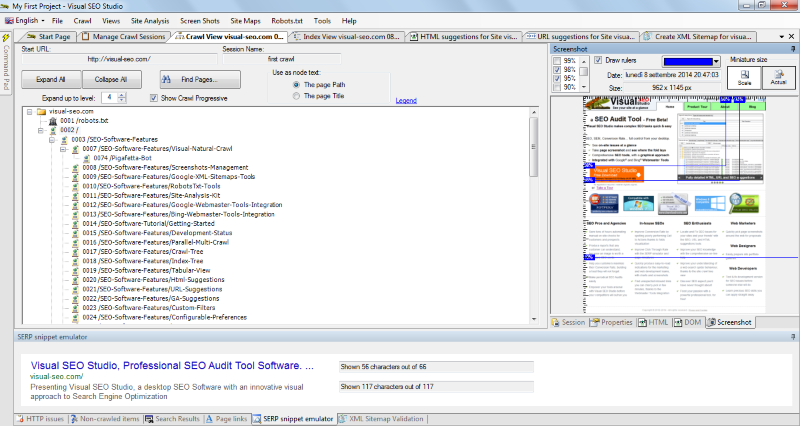
Task: Select The page Title radio button
Action: (x=296, y=96)
